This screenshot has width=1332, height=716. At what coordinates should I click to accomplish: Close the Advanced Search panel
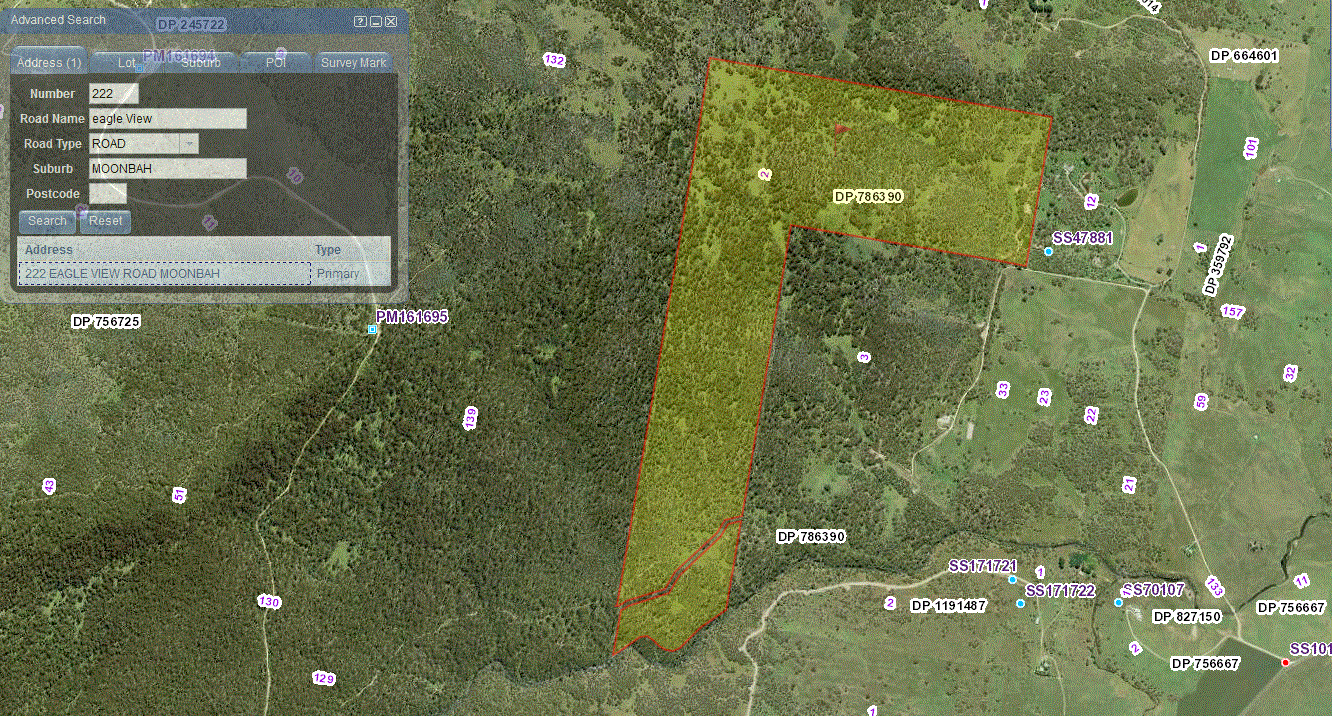pyautogui.click(x=391, y=21)
